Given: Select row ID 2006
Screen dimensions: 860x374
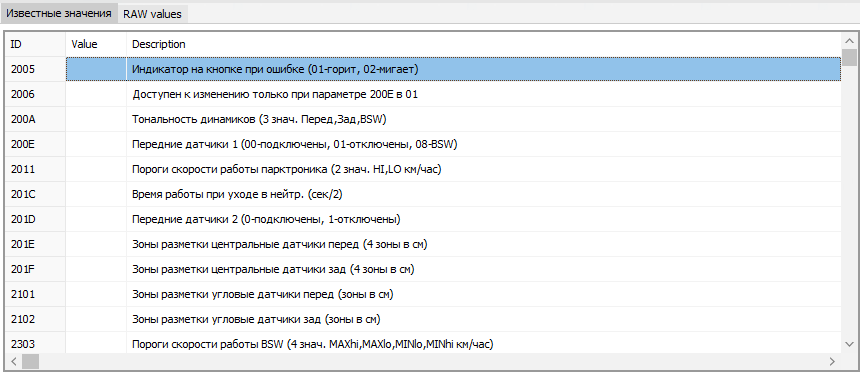Looking at the screenshot, I should click(x=423, y=94).
